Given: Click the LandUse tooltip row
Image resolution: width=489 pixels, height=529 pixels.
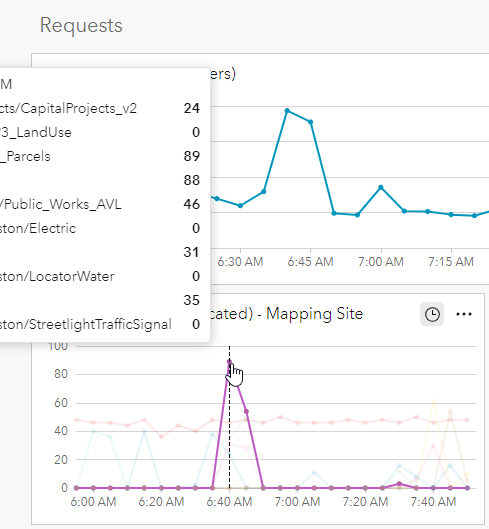Looking at the screenshot, I should (100, 132).
